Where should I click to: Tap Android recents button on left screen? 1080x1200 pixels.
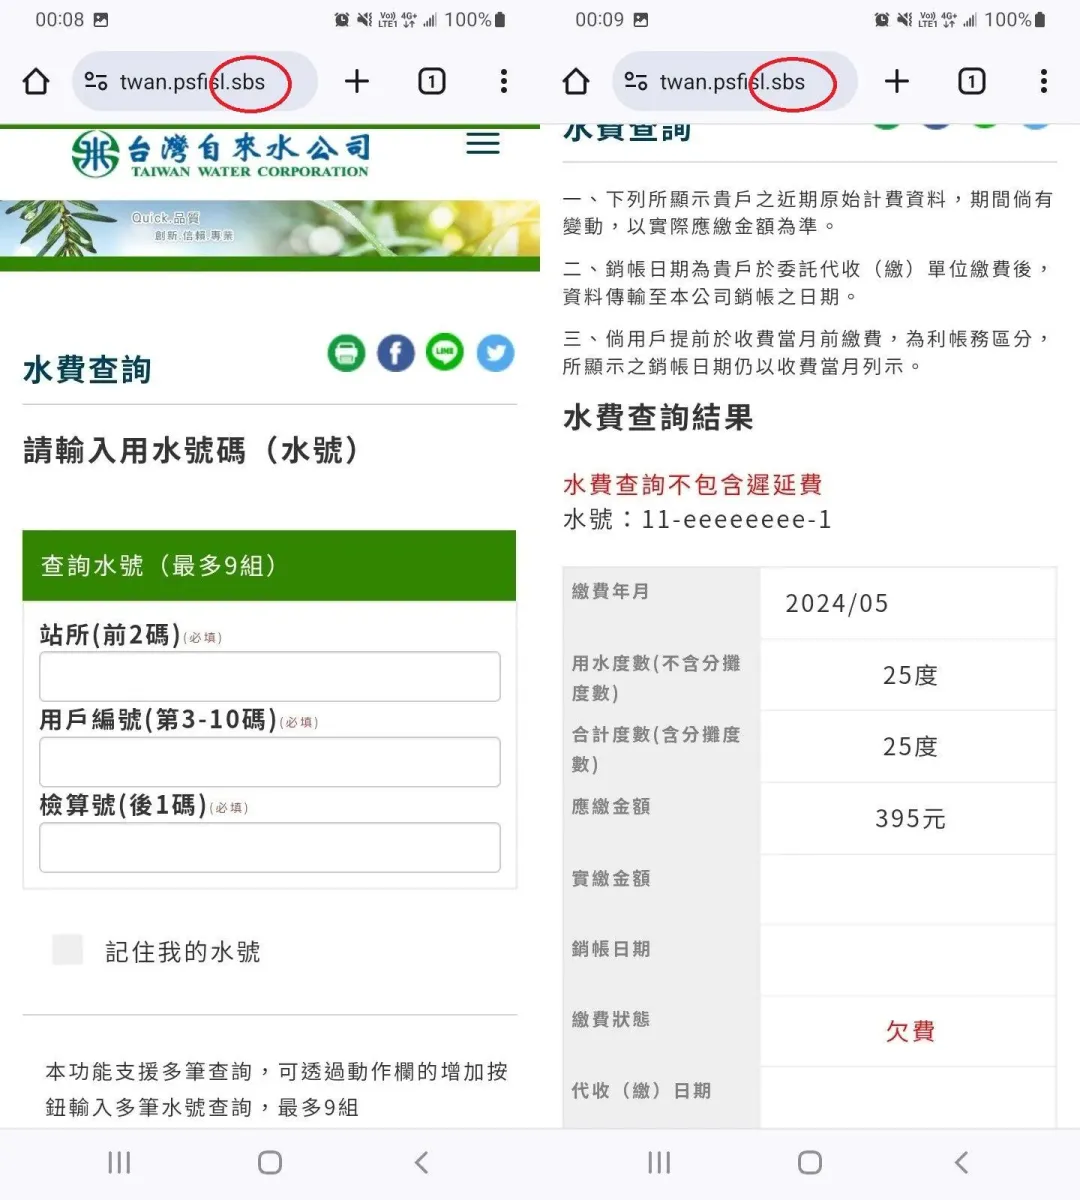119,1162
